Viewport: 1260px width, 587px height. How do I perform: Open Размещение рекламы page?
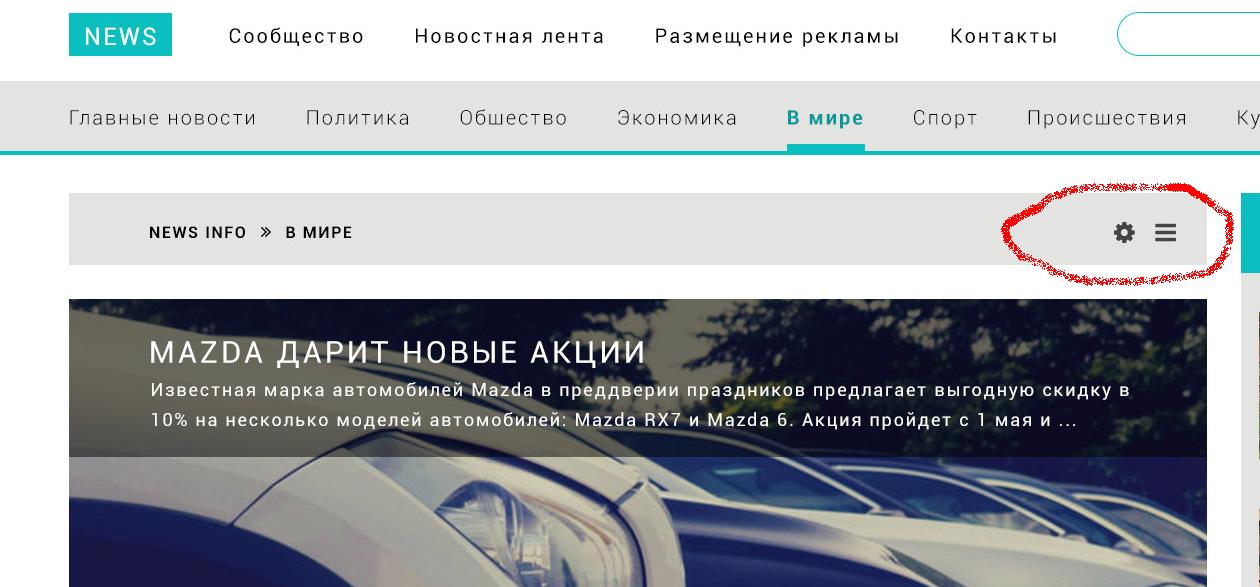(777, 36)
